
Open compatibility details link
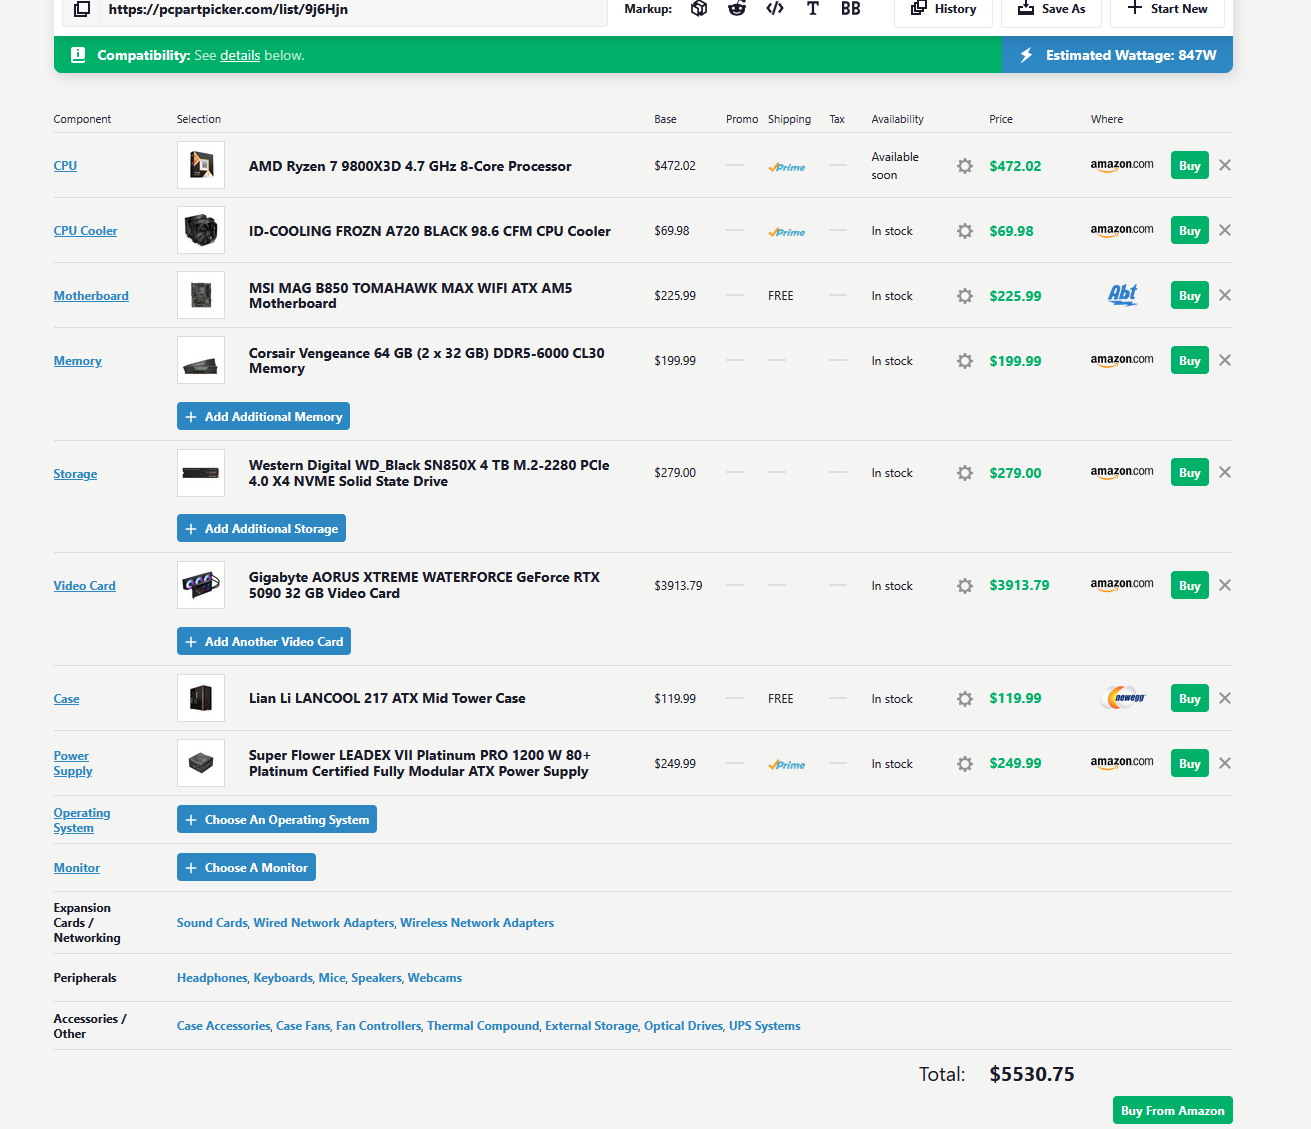pyautogui.click(x=240, y=55)
